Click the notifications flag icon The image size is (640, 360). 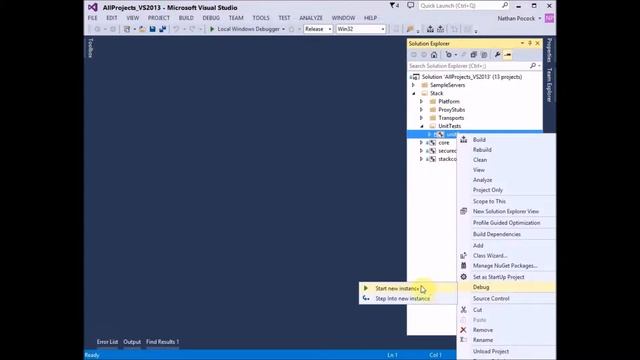click(x=394, y=5)
